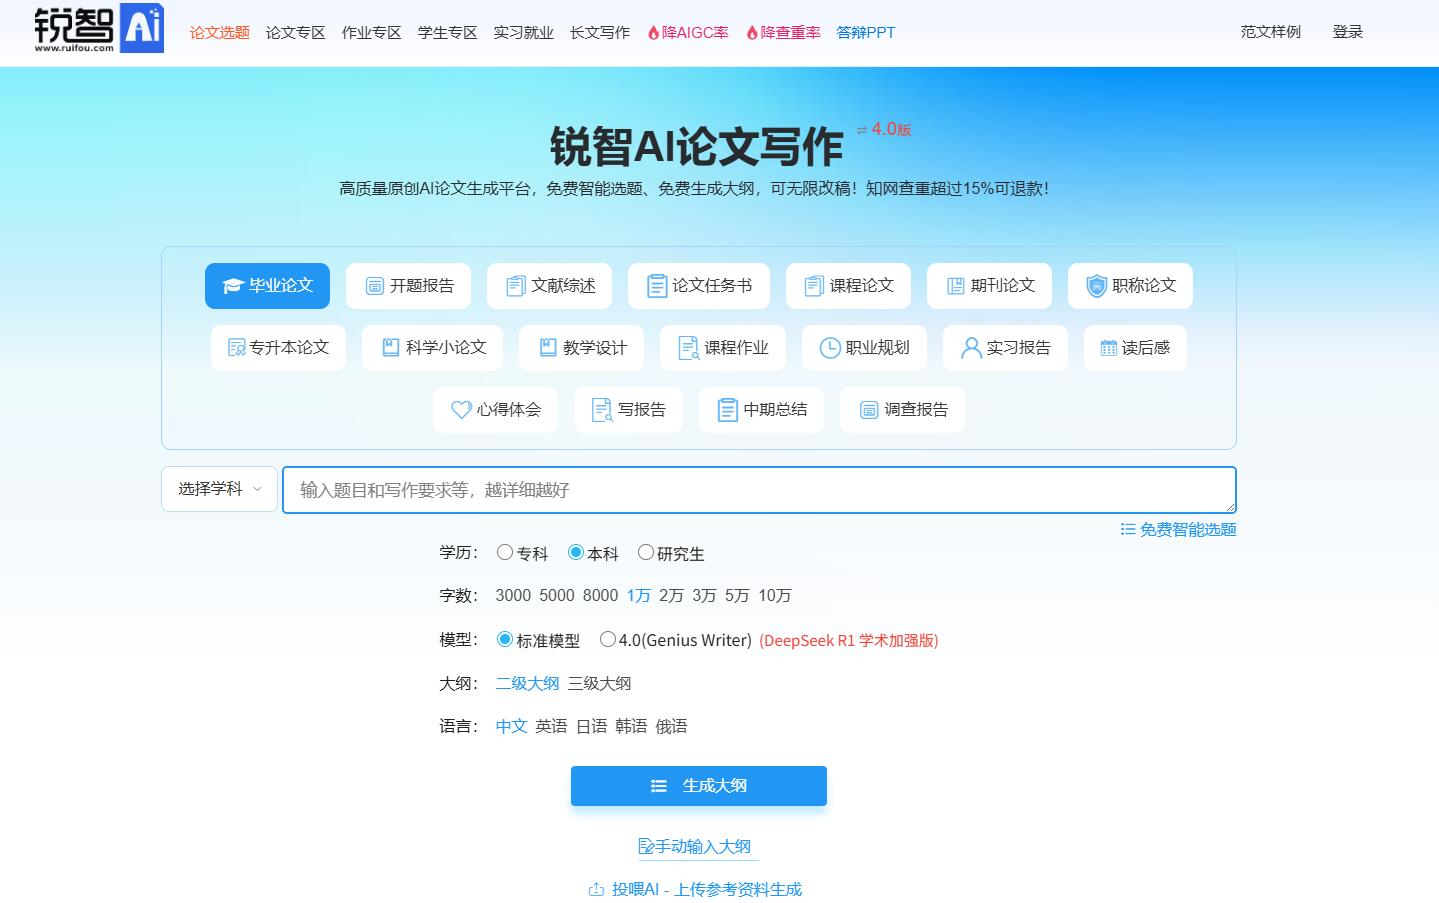Set language to 俄语
Viewport: 1439px width, 903px height.
click(671, 726)
